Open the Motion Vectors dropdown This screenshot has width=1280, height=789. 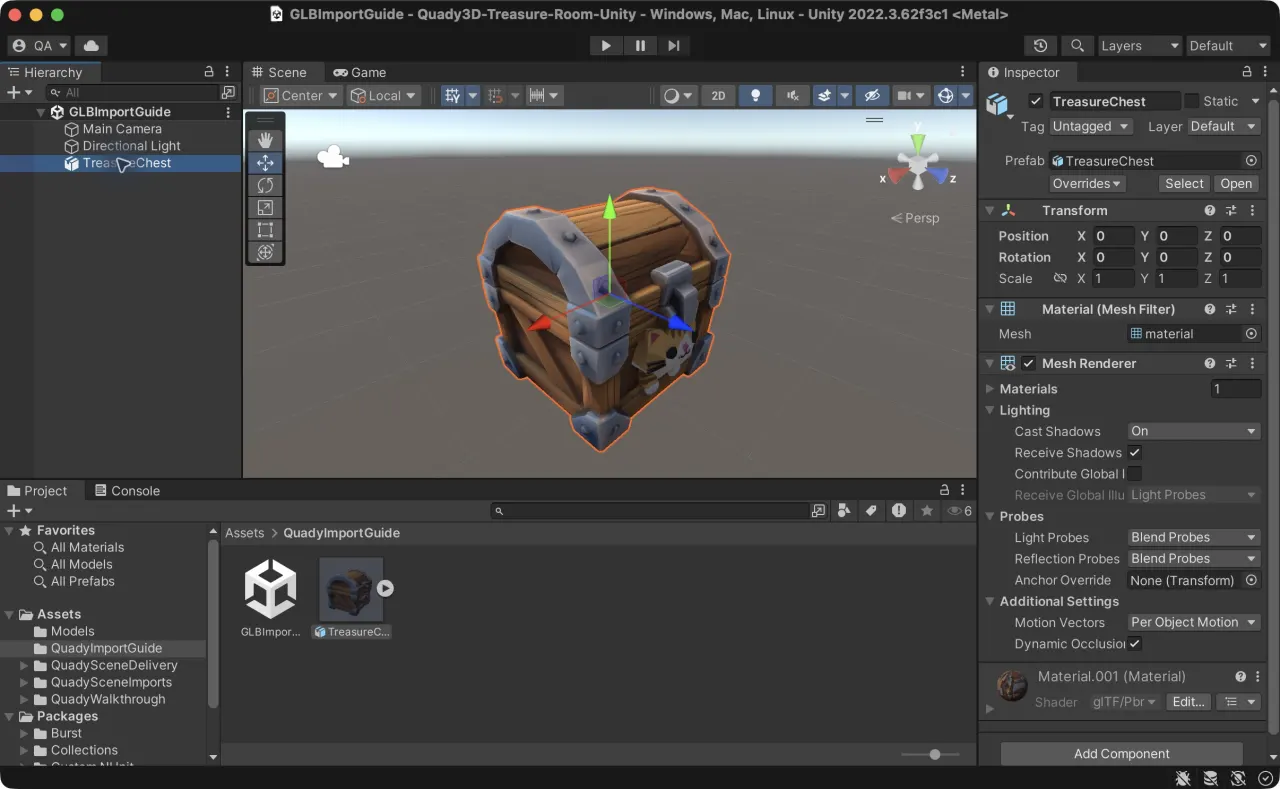(1194, 623)
